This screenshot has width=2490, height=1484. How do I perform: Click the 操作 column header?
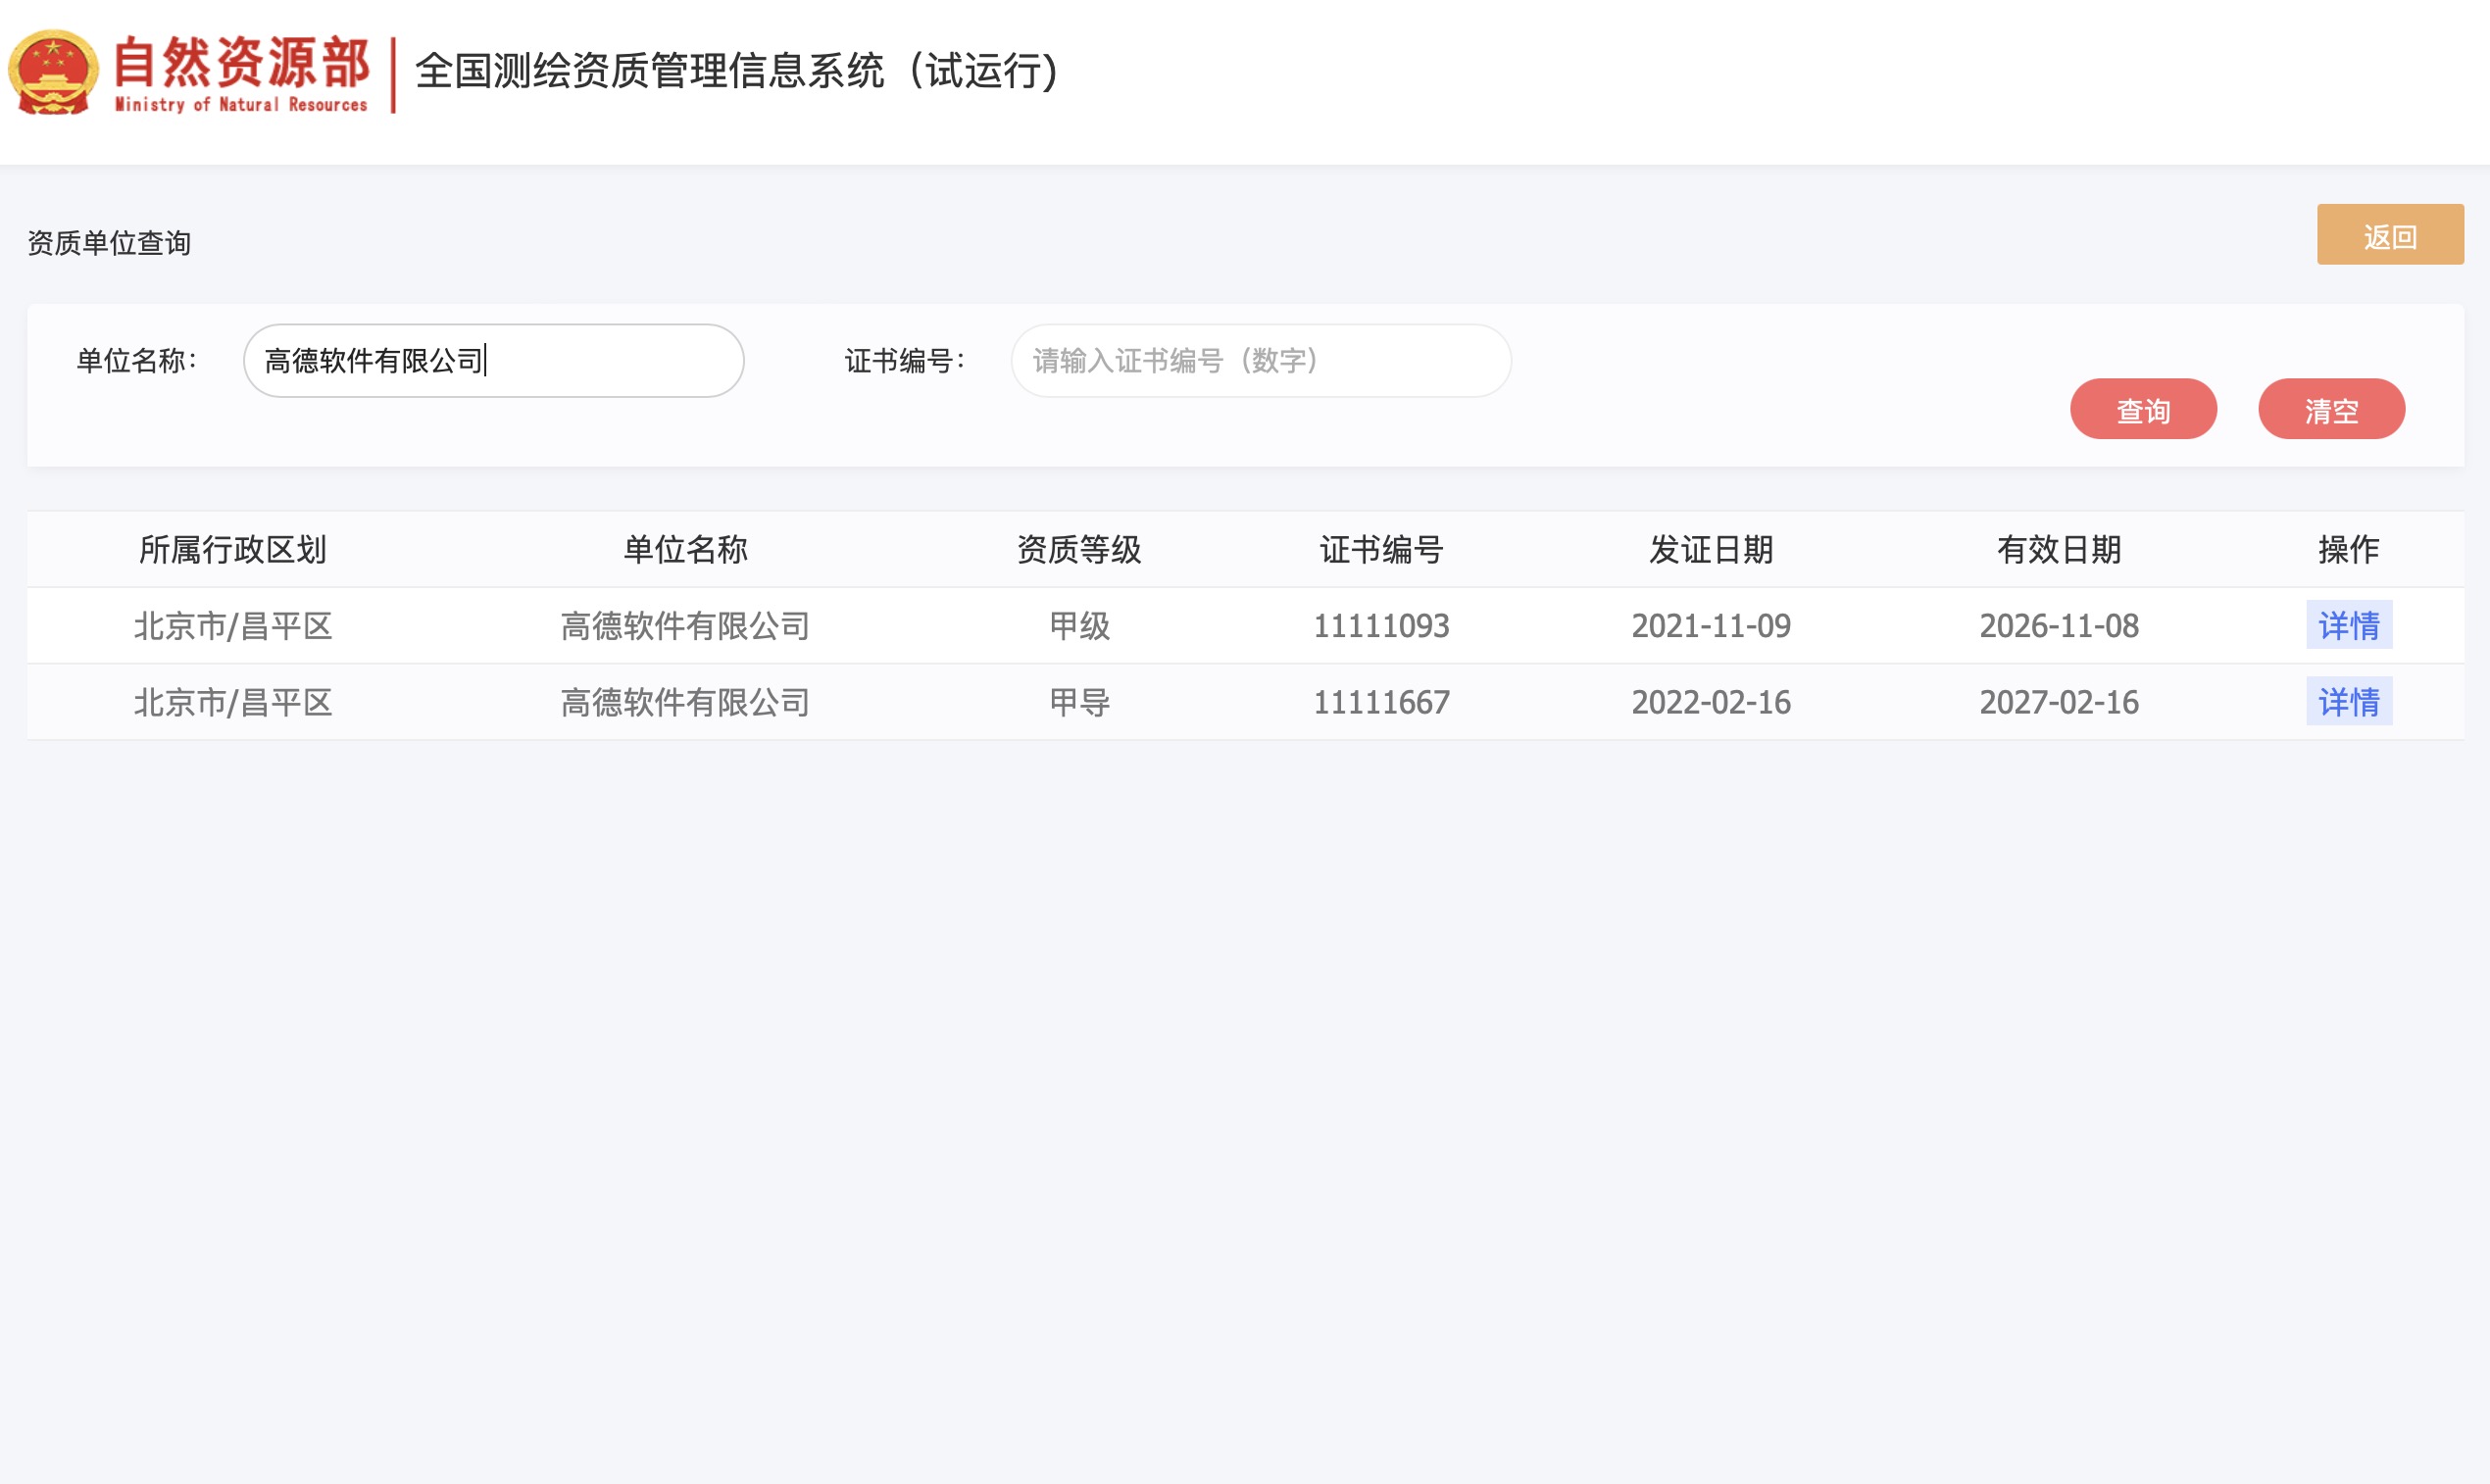coord(2349,549)
